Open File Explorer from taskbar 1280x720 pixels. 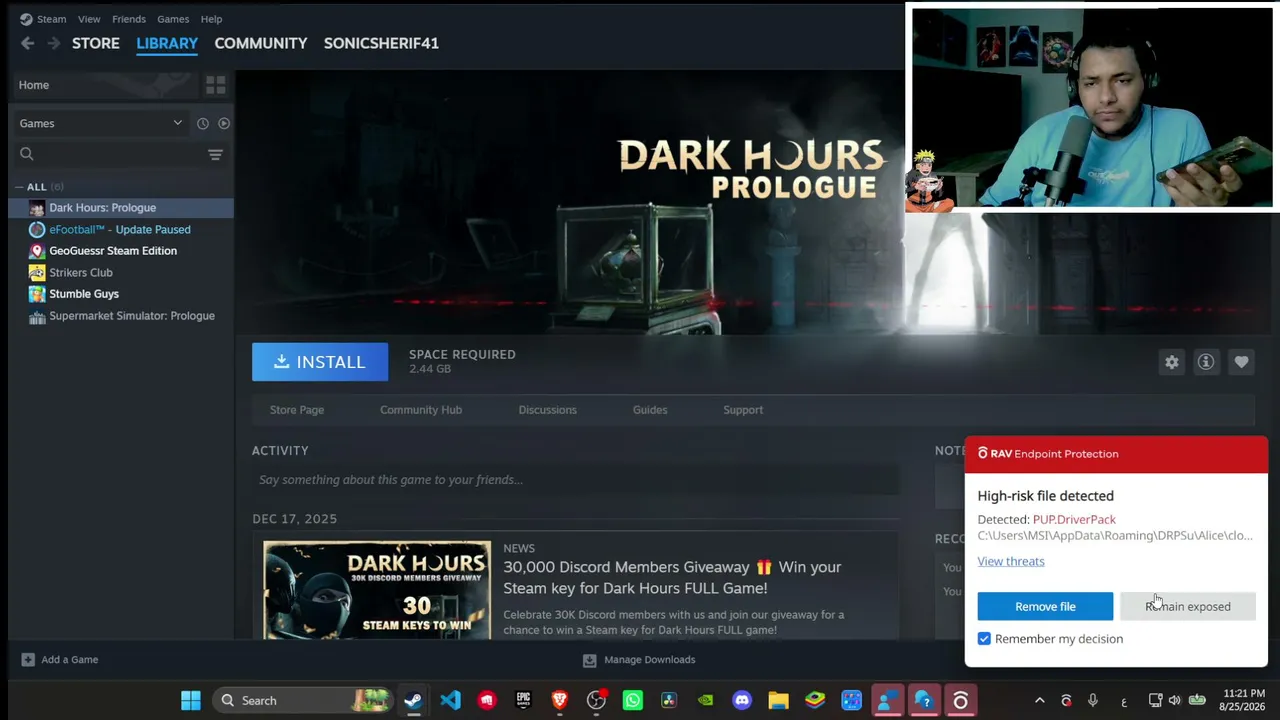coord(778,700)
